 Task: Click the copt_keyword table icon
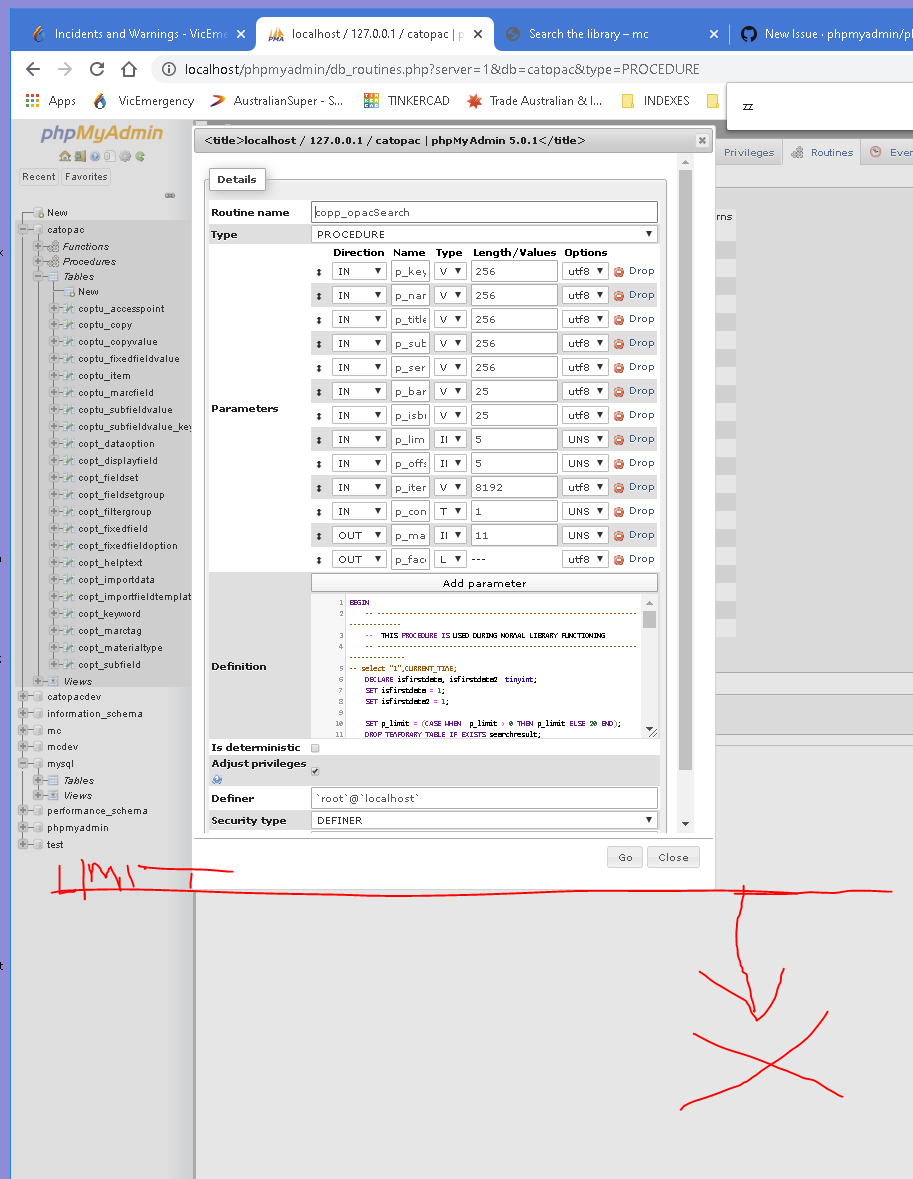pyautogui.click(x=68, y=614)
